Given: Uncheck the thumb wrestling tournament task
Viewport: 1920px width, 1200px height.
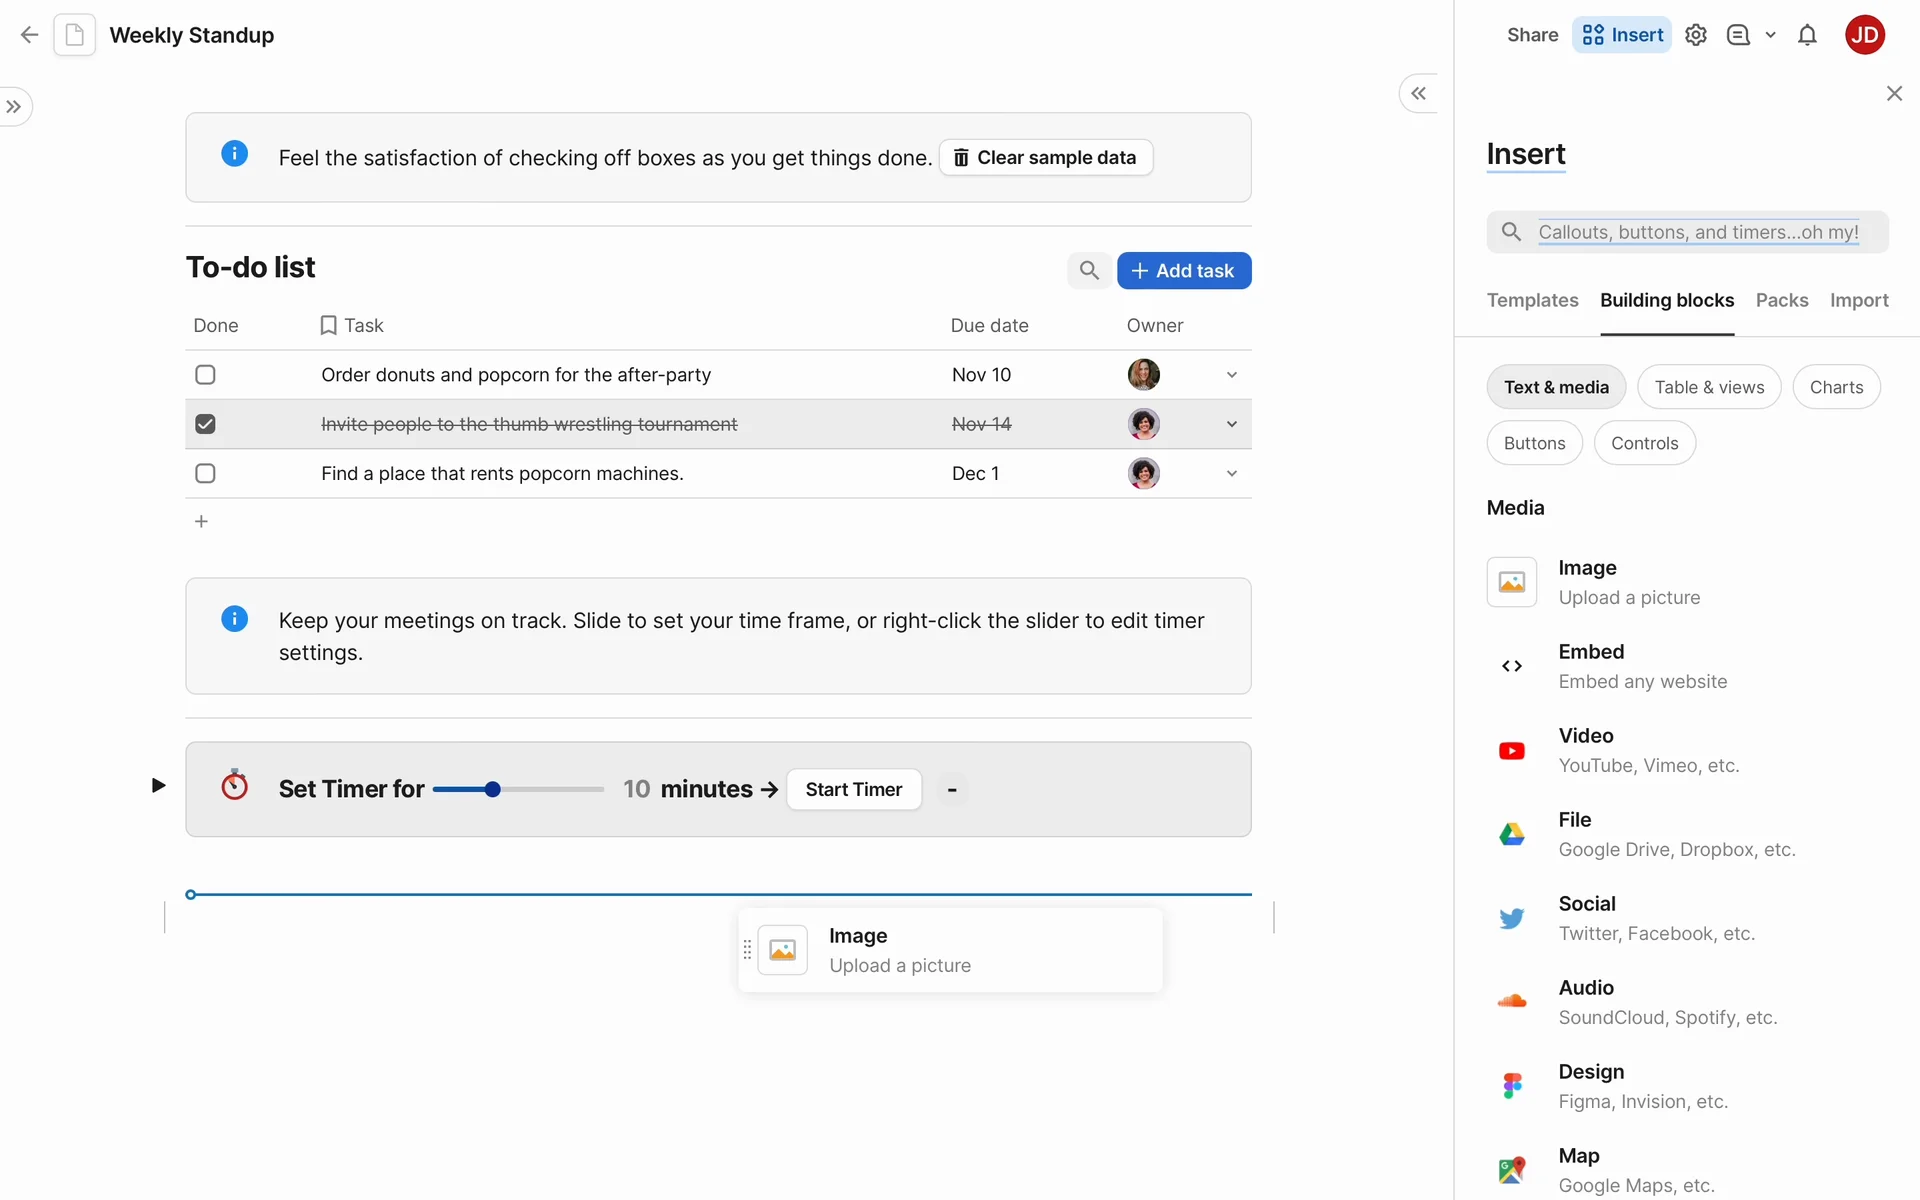Looking at the screenshot, I should pos(205,424).
